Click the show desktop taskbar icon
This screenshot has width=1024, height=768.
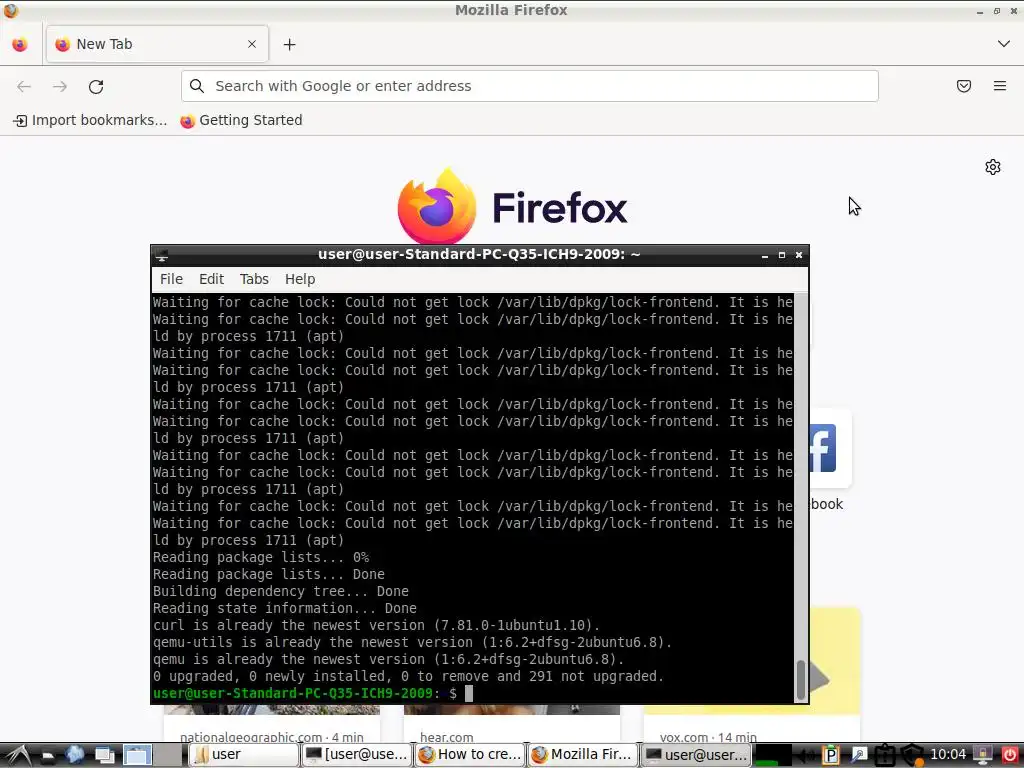[104, 755]
